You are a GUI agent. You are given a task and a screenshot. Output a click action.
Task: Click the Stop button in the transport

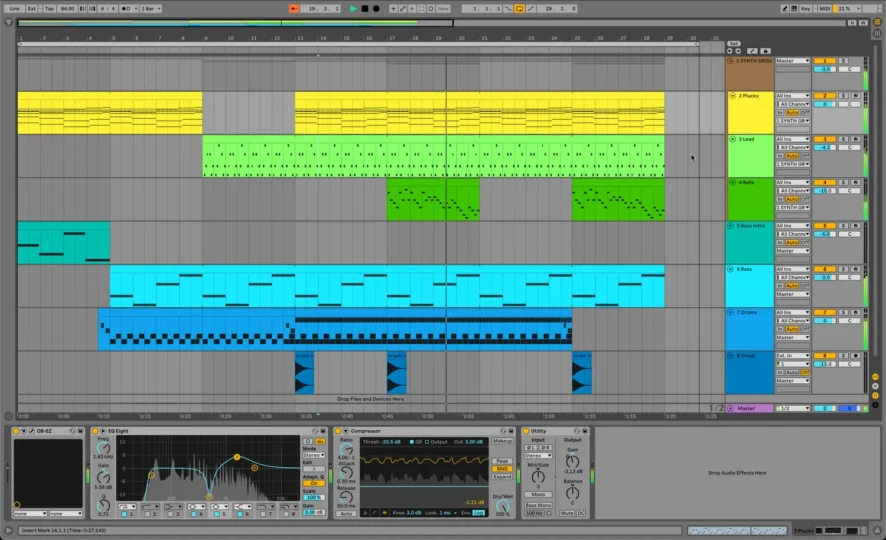[364, 8]
